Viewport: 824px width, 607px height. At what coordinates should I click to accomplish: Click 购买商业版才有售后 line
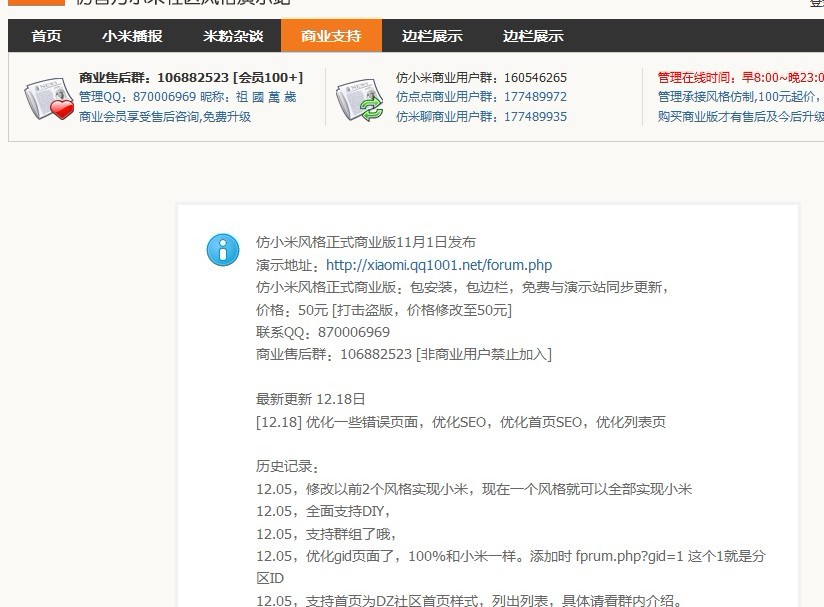coord(740,116)
